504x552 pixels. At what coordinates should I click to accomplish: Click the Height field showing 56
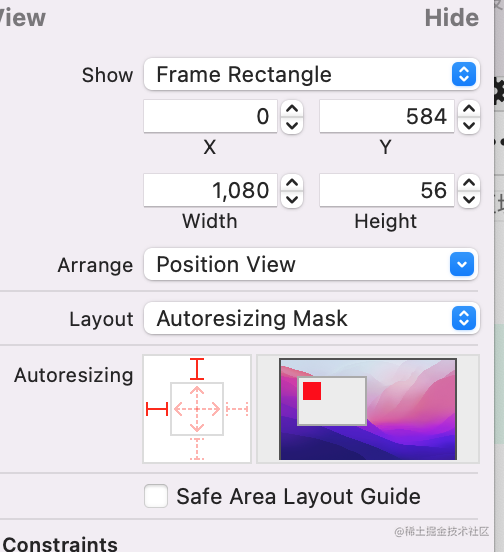387,190
